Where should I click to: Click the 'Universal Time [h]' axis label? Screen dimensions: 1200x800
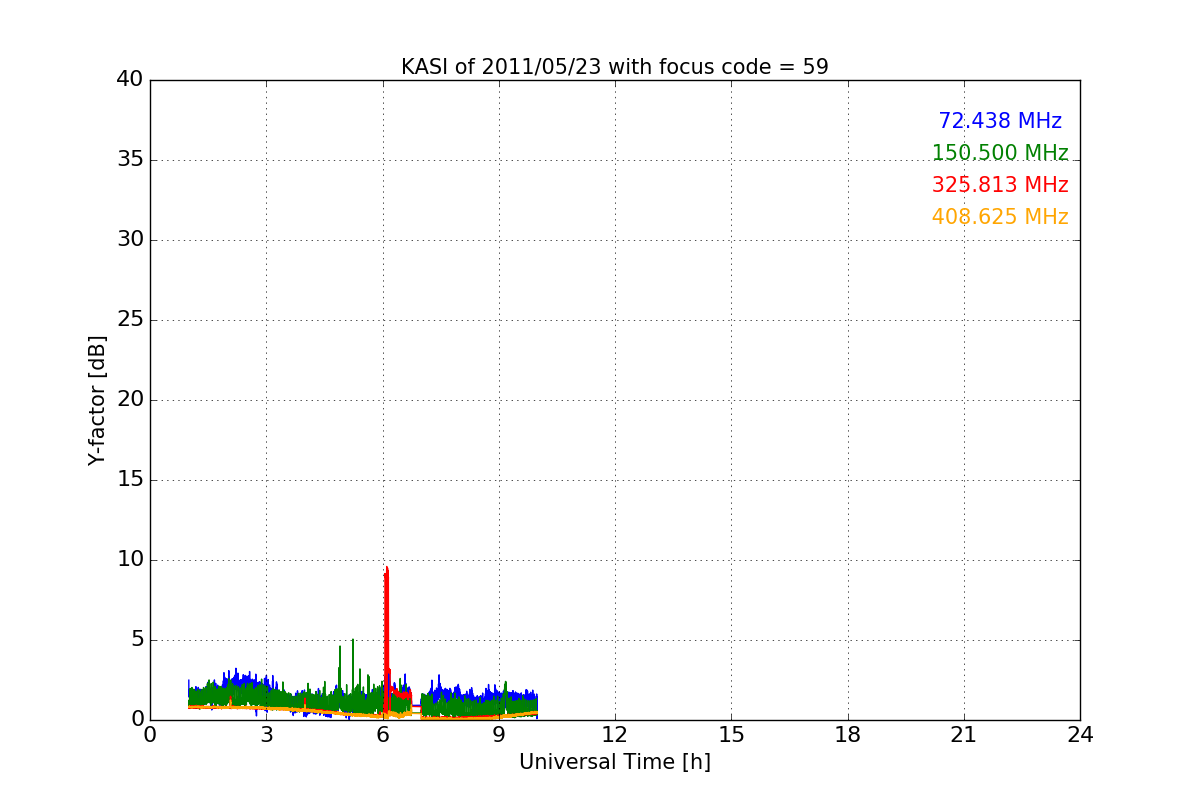615,762
